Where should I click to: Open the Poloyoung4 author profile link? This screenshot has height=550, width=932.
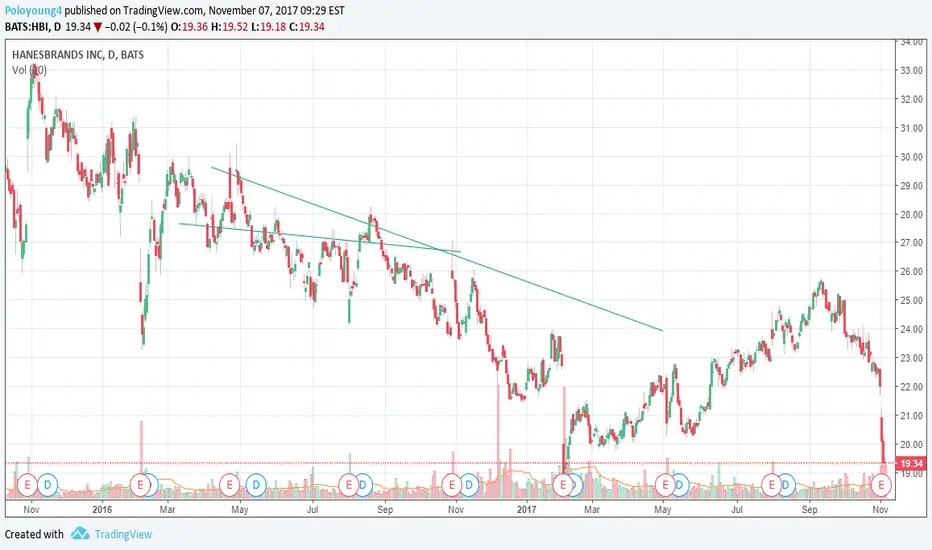[33, 10]
